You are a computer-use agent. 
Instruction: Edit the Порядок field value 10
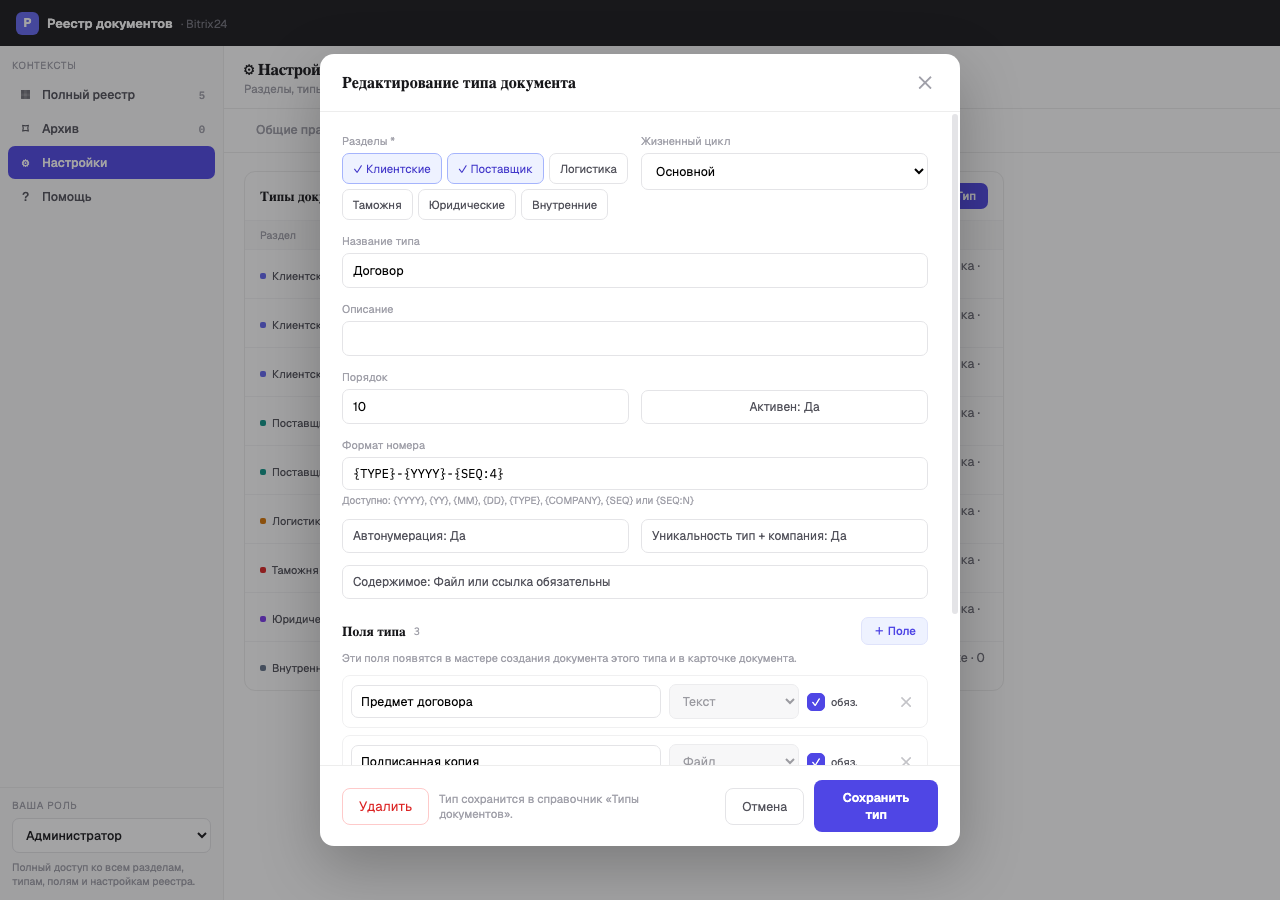tap(485, 407)
